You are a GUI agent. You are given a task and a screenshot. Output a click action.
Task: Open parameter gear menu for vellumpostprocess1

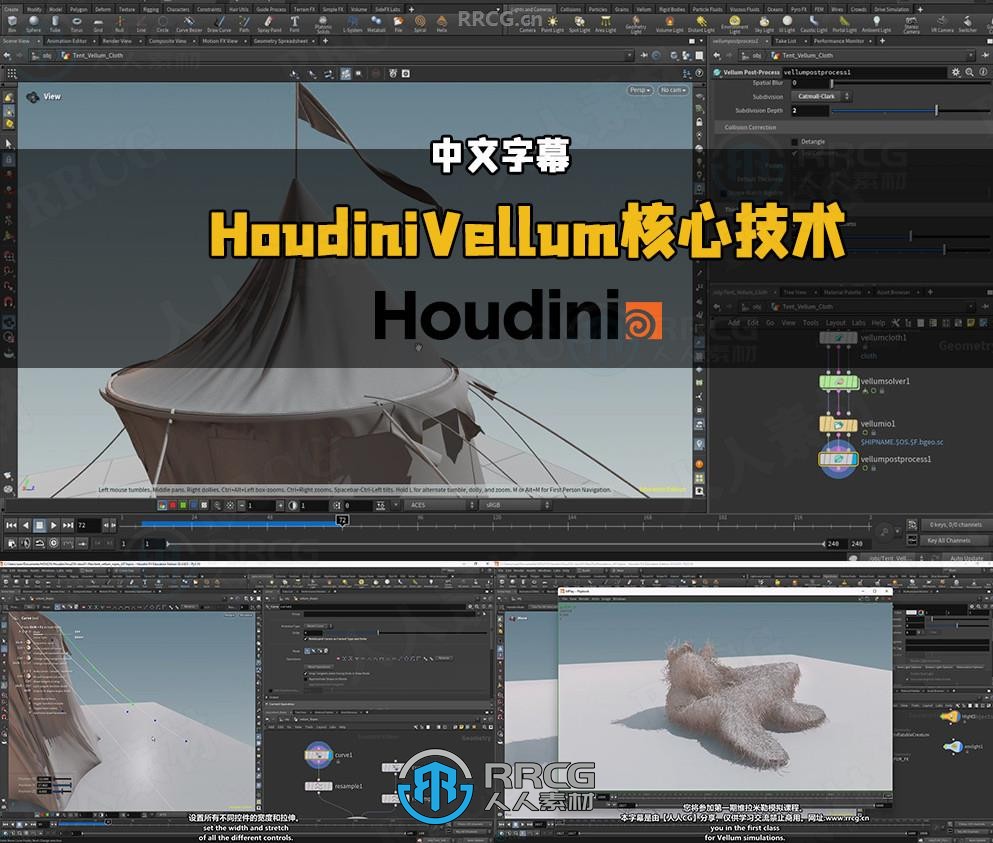[956, 72]
